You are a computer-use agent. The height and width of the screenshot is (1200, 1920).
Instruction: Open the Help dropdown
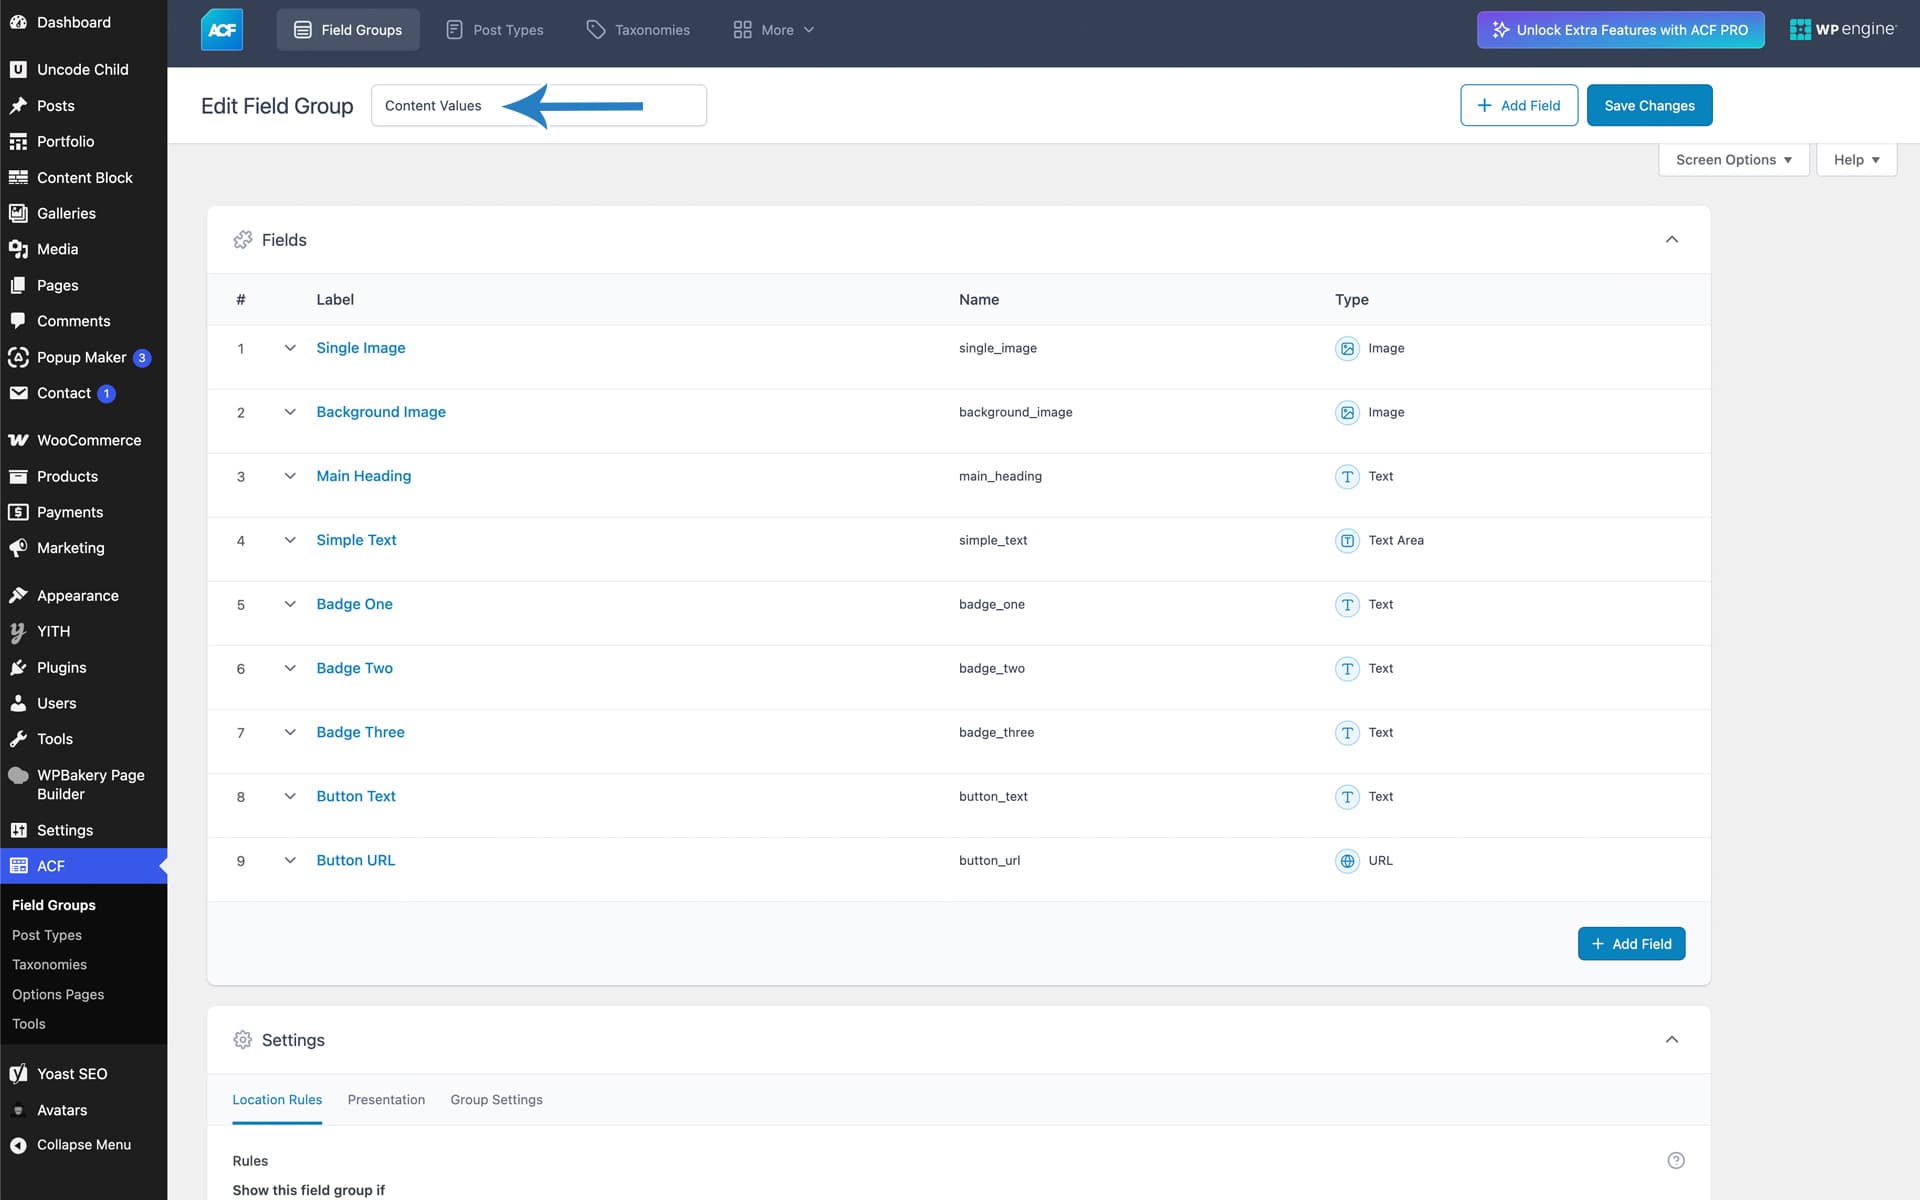(x=1857, y=160)
